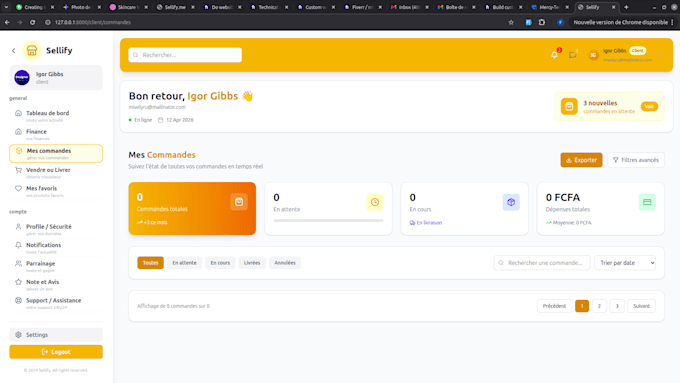The height and width of the screenshot is (383, 680).
Task: Open new browser tab with plus
Action: (x=626, y=7)
